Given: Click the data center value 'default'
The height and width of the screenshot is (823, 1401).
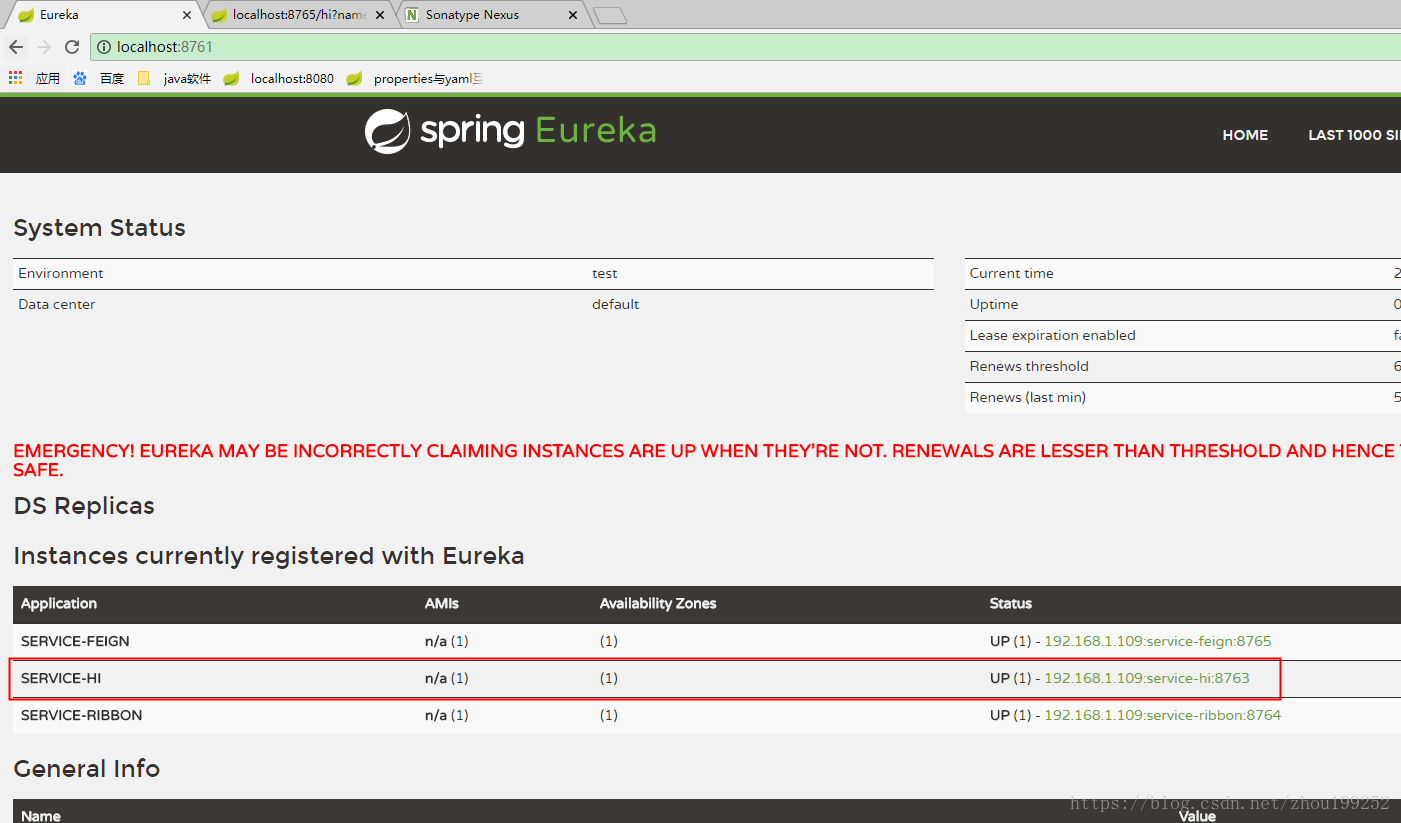Looking at the screenshot, I should point(616,304).
